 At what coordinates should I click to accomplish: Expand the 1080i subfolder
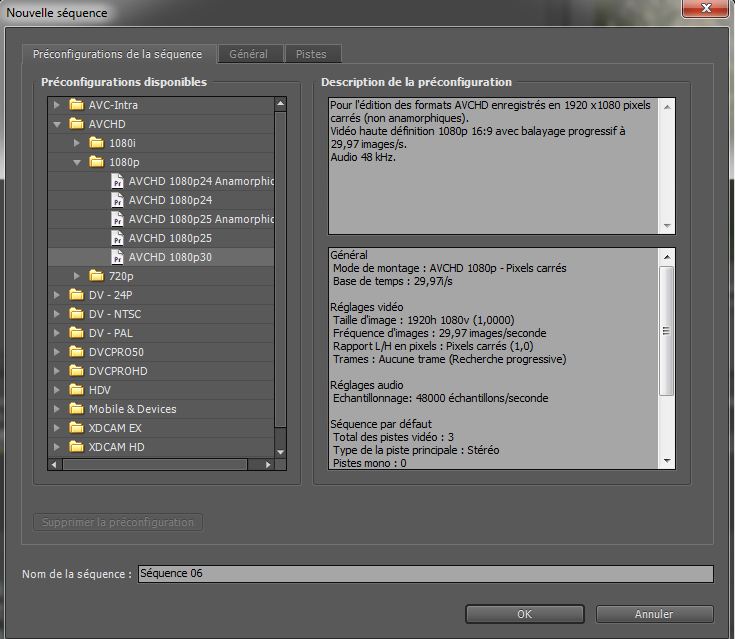76,143
